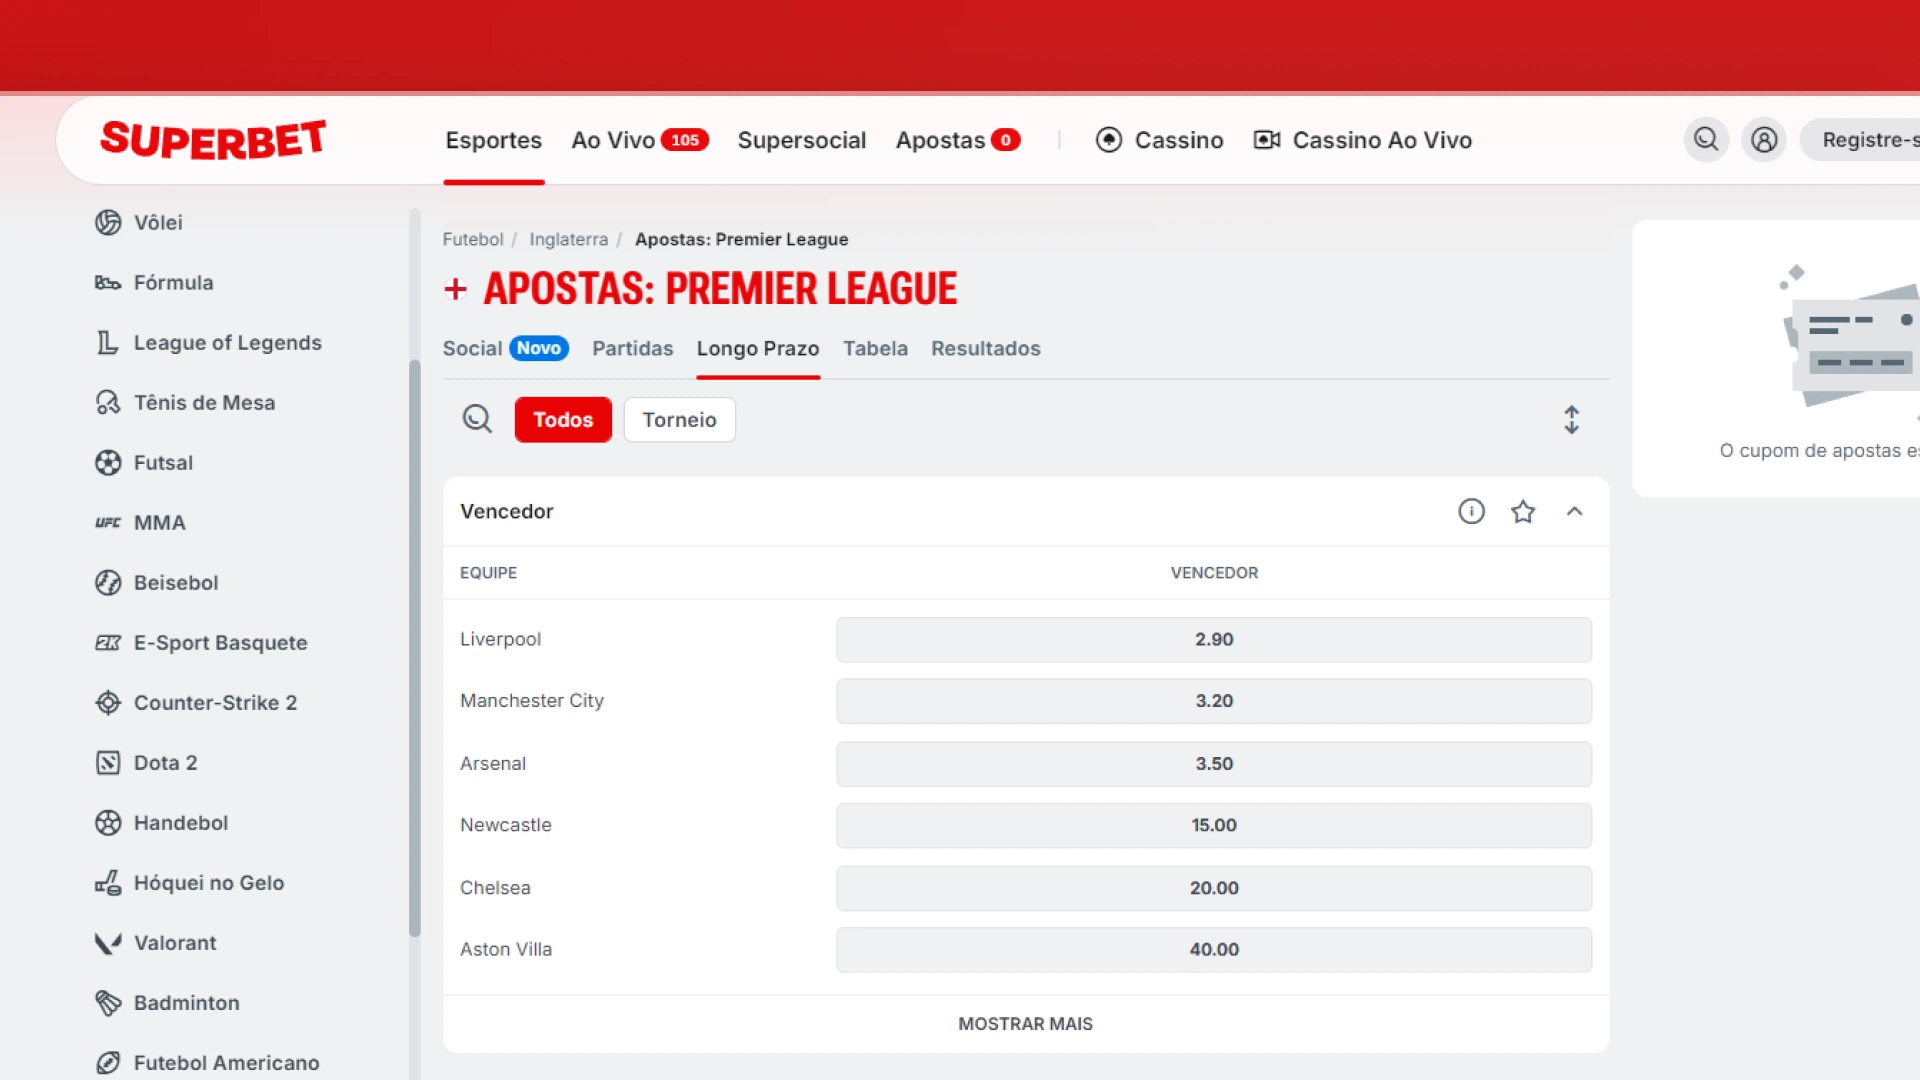This screenshot has height=1080, width=1920.
Task: Bet on Aston Villa at 40.00
Action: coord(1214,950)
